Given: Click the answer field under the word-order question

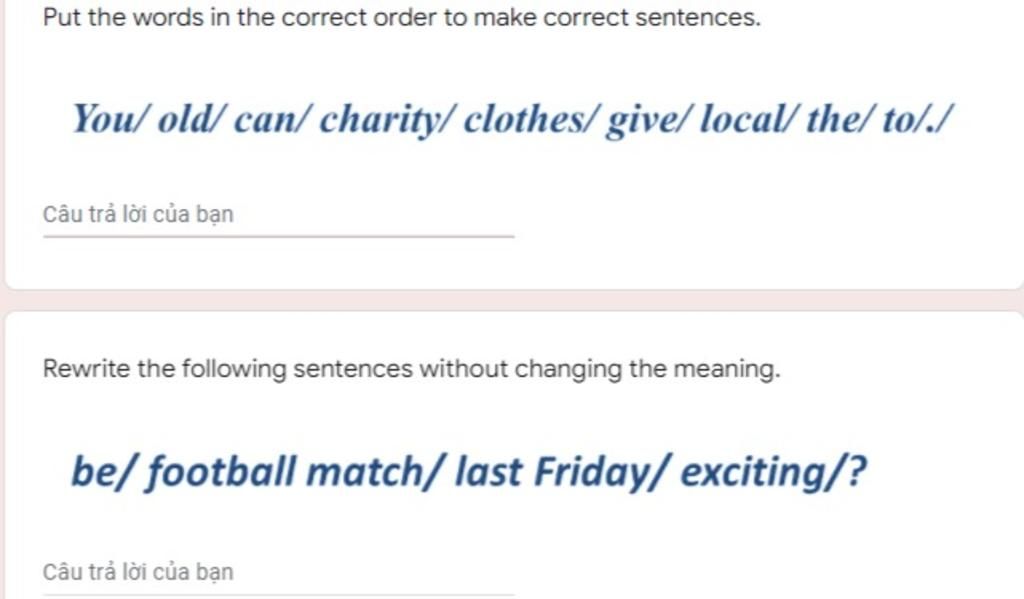Looking at the screenshot, I should point(278,215).
